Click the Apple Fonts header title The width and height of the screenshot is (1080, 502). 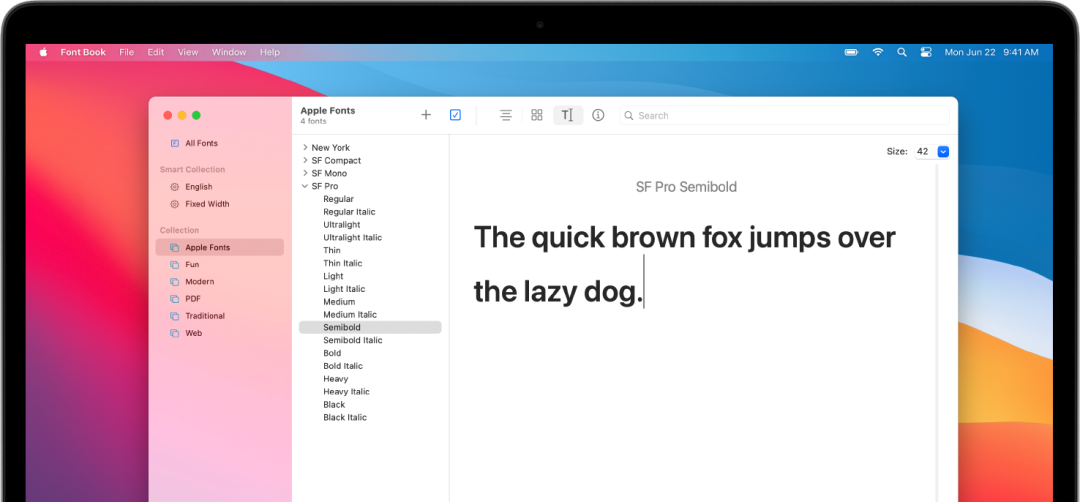[x=328, y=110]
